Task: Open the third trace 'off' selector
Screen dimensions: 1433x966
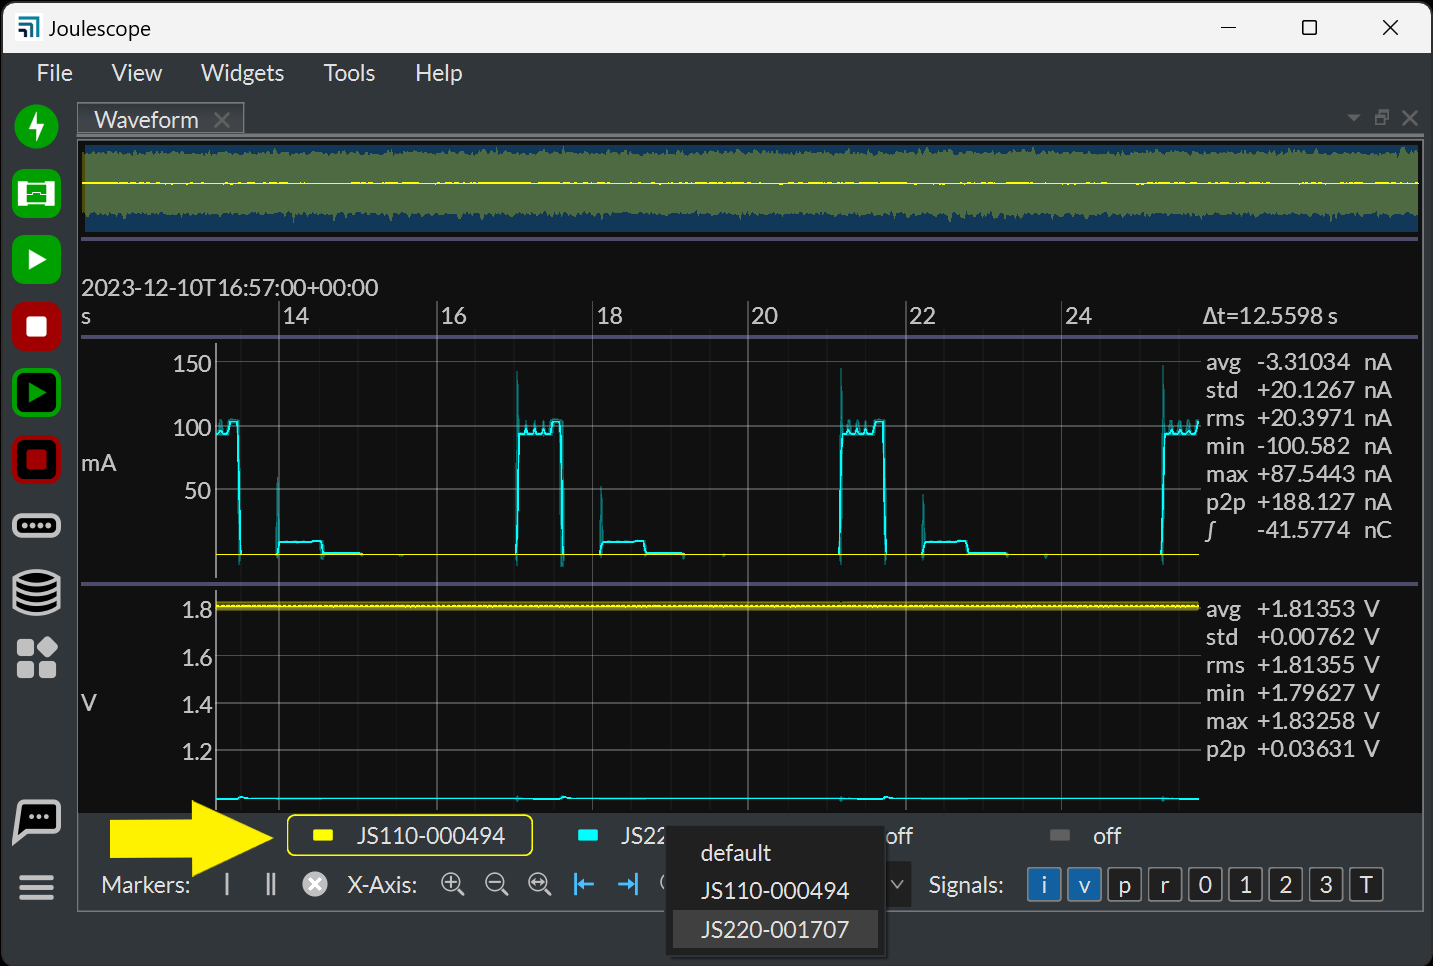Action: point(898,836)
